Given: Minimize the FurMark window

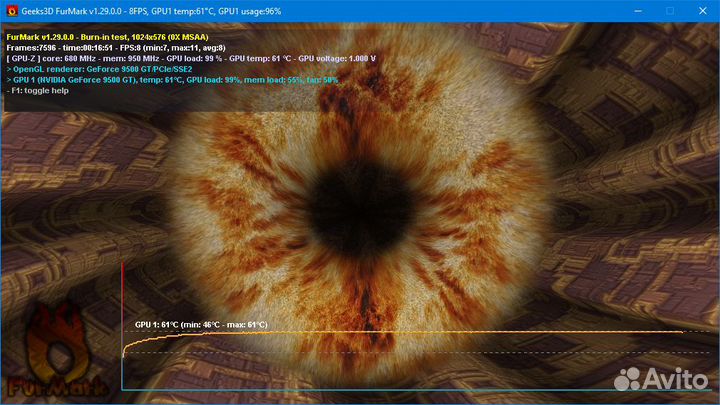Looking at the screenshot, I should 638,11.
